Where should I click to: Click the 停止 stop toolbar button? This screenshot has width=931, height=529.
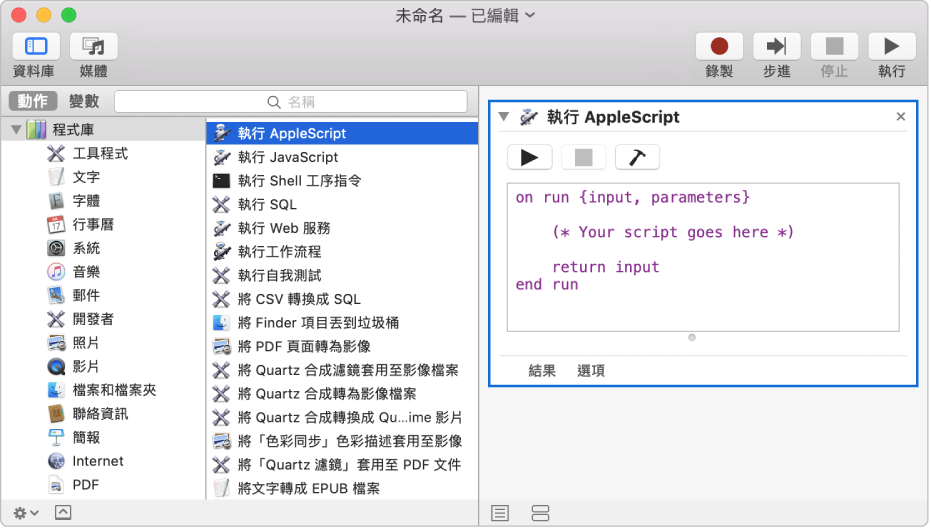click(x=834, y=46)
